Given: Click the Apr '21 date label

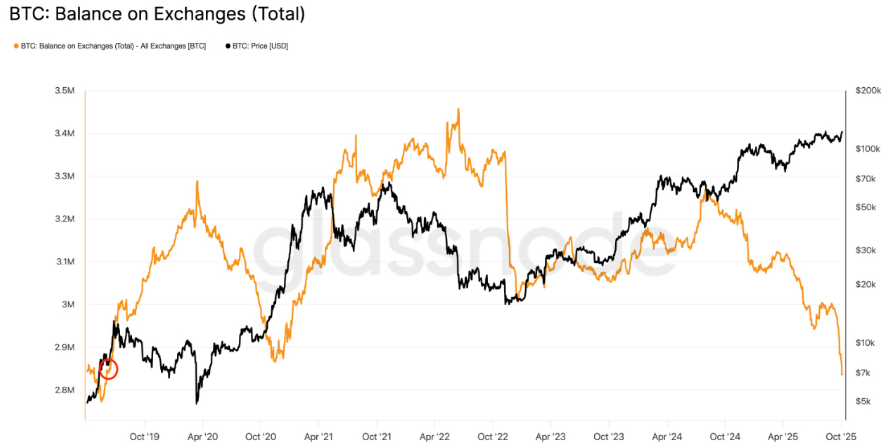Looking at the screenshot, I should pyautogui.click(x=319, y=437).
